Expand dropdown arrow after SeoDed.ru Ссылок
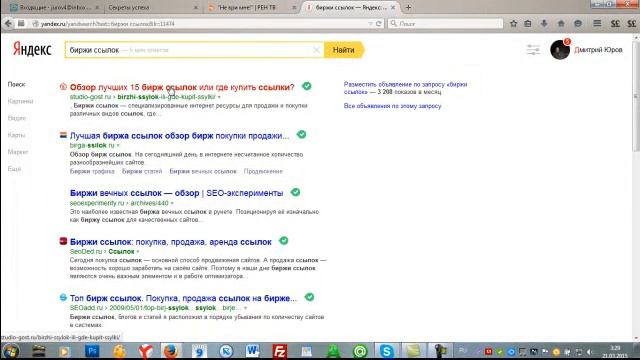The image size is (640, 360). [138, 252]
